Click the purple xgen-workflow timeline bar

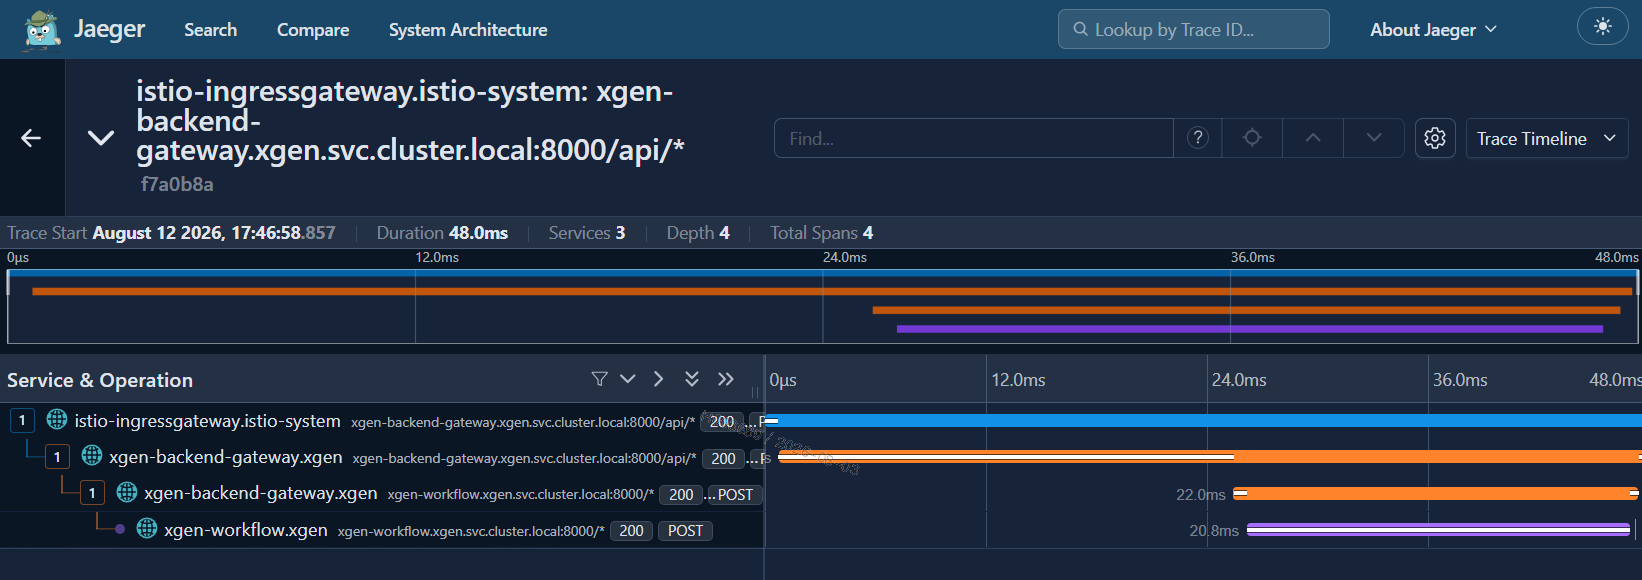point(1438,530)
